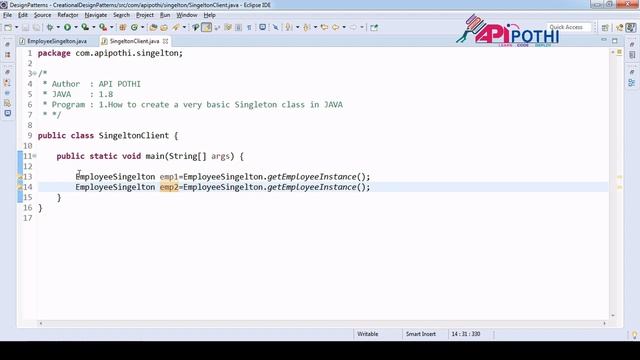Open the New Java Class dropdown arrow
Screen dimensions: 640x360
(142, 27)
